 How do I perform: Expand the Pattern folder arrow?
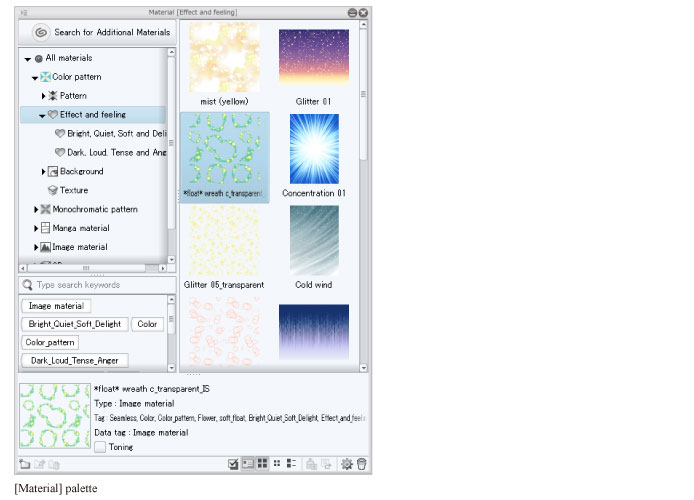[x=43, y=96]
